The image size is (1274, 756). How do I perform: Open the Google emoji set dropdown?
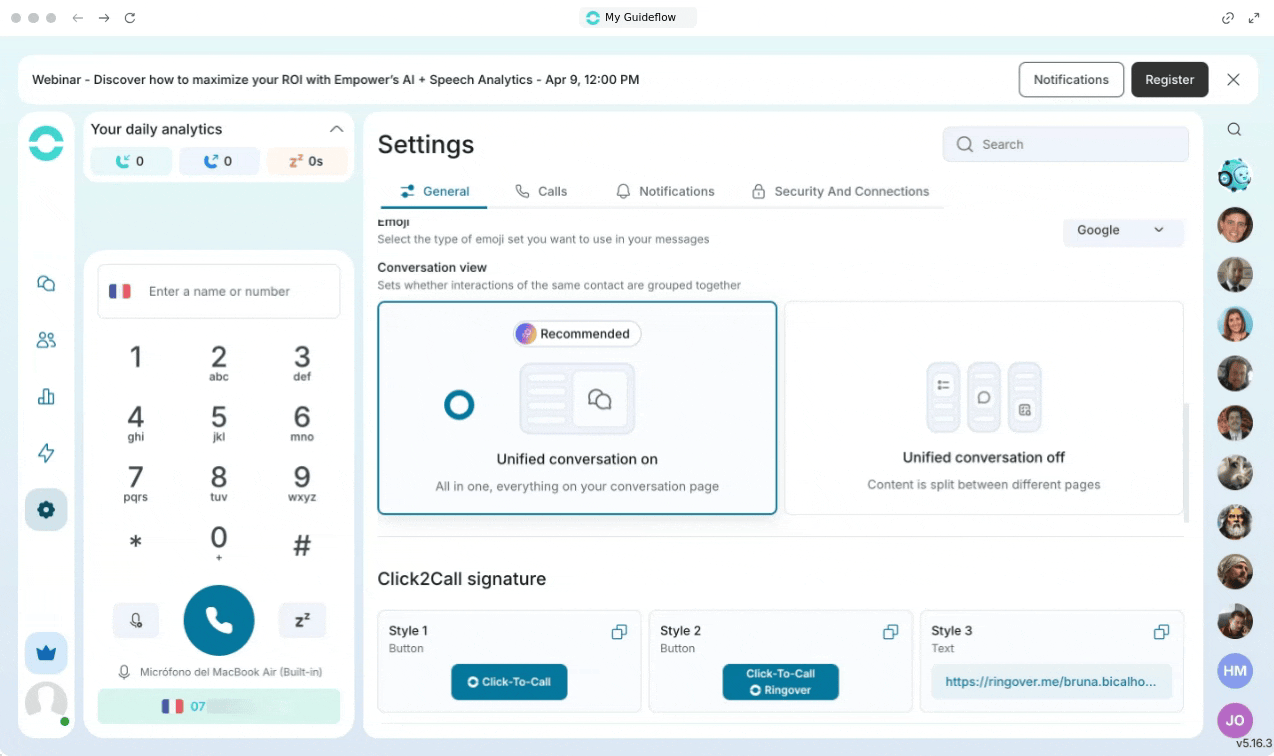(x=1122, y=230)
